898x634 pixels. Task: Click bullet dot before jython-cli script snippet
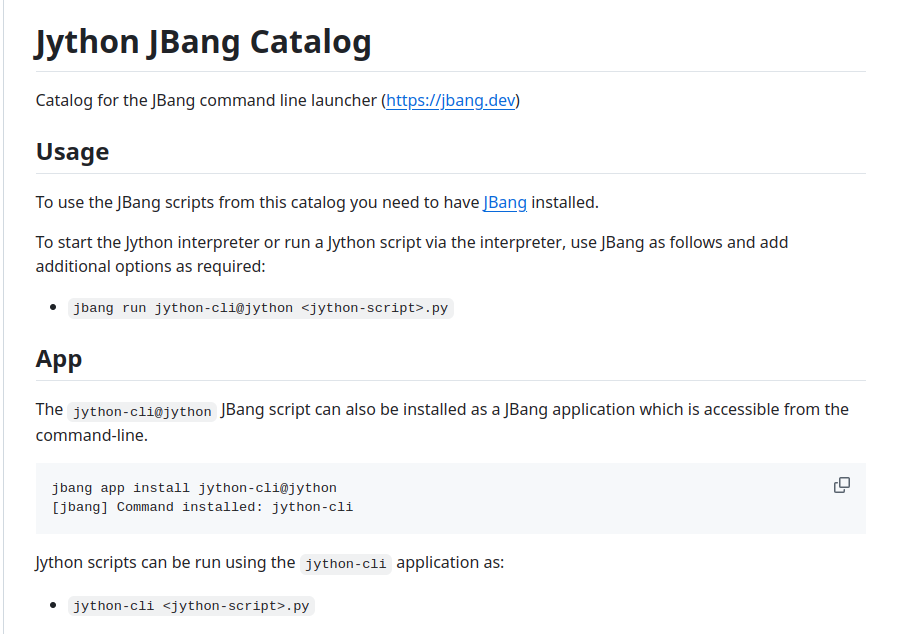[x=53, y=605]
